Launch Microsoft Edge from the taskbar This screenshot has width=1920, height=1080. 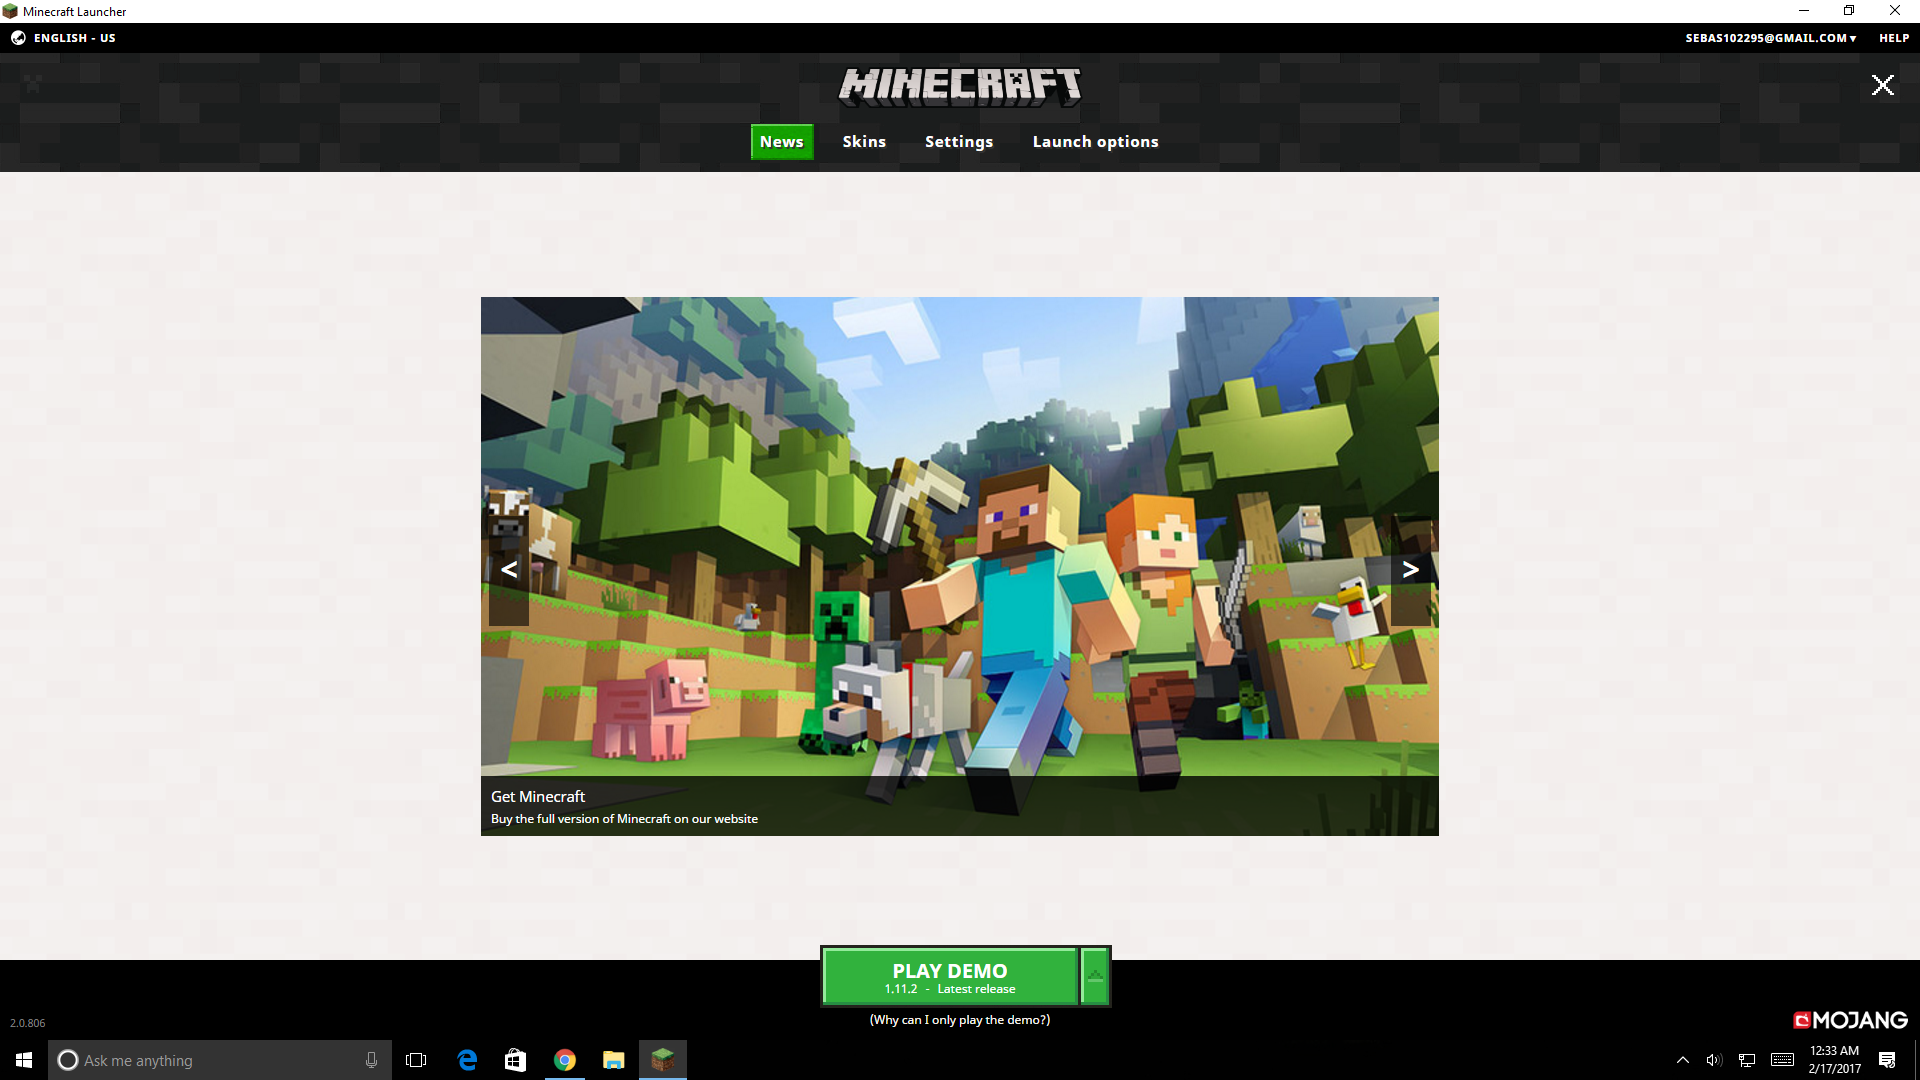(467, 1060)
